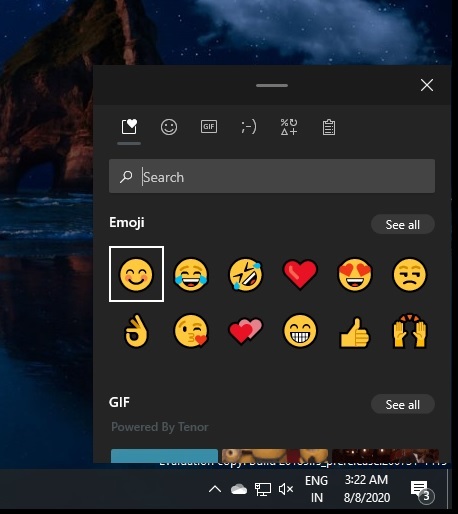Open the OneDrive cloud tray icon

[x=239, y=489]
